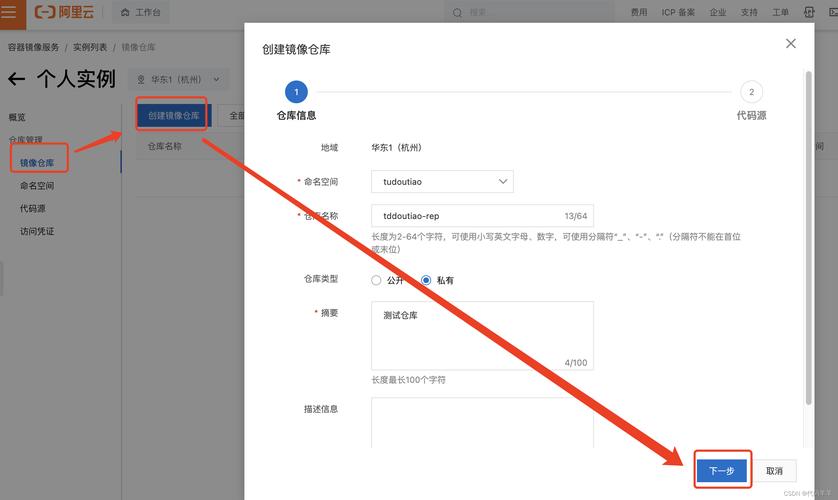This screenshot has height=500, width=838.
Task: Open the 工作台 workbench home
Action: 141,12
